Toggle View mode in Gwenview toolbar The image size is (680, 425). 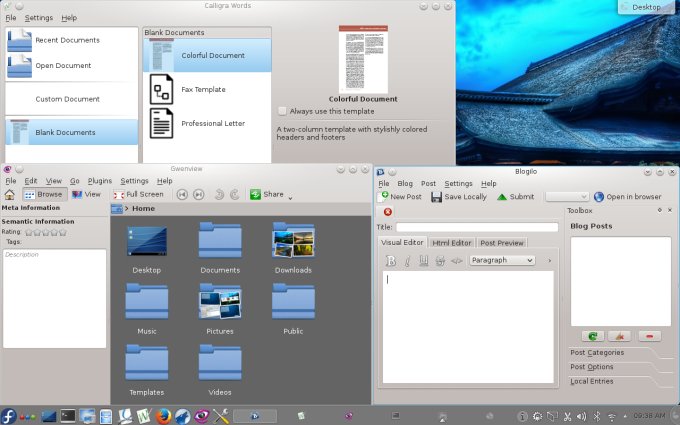[x=86, y=194]
